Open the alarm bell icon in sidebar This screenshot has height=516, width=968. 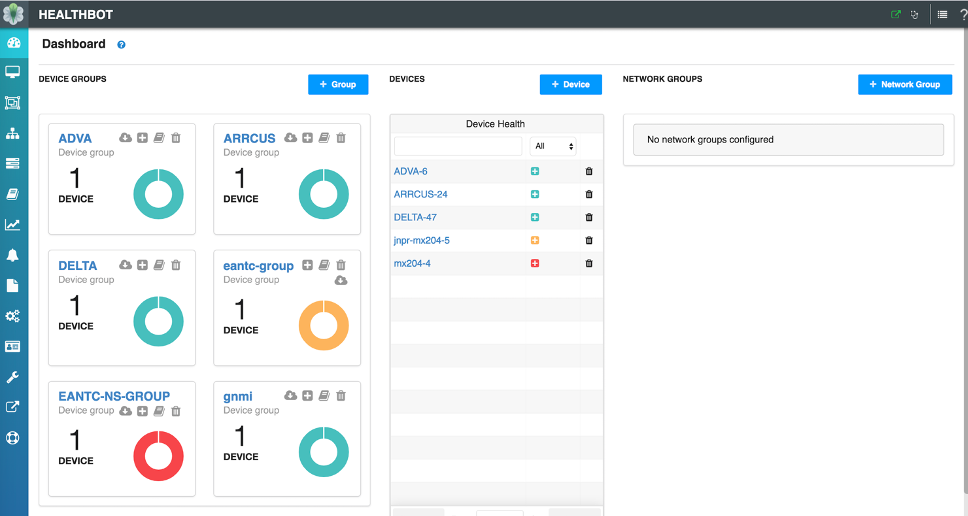(x=13, y=255)
